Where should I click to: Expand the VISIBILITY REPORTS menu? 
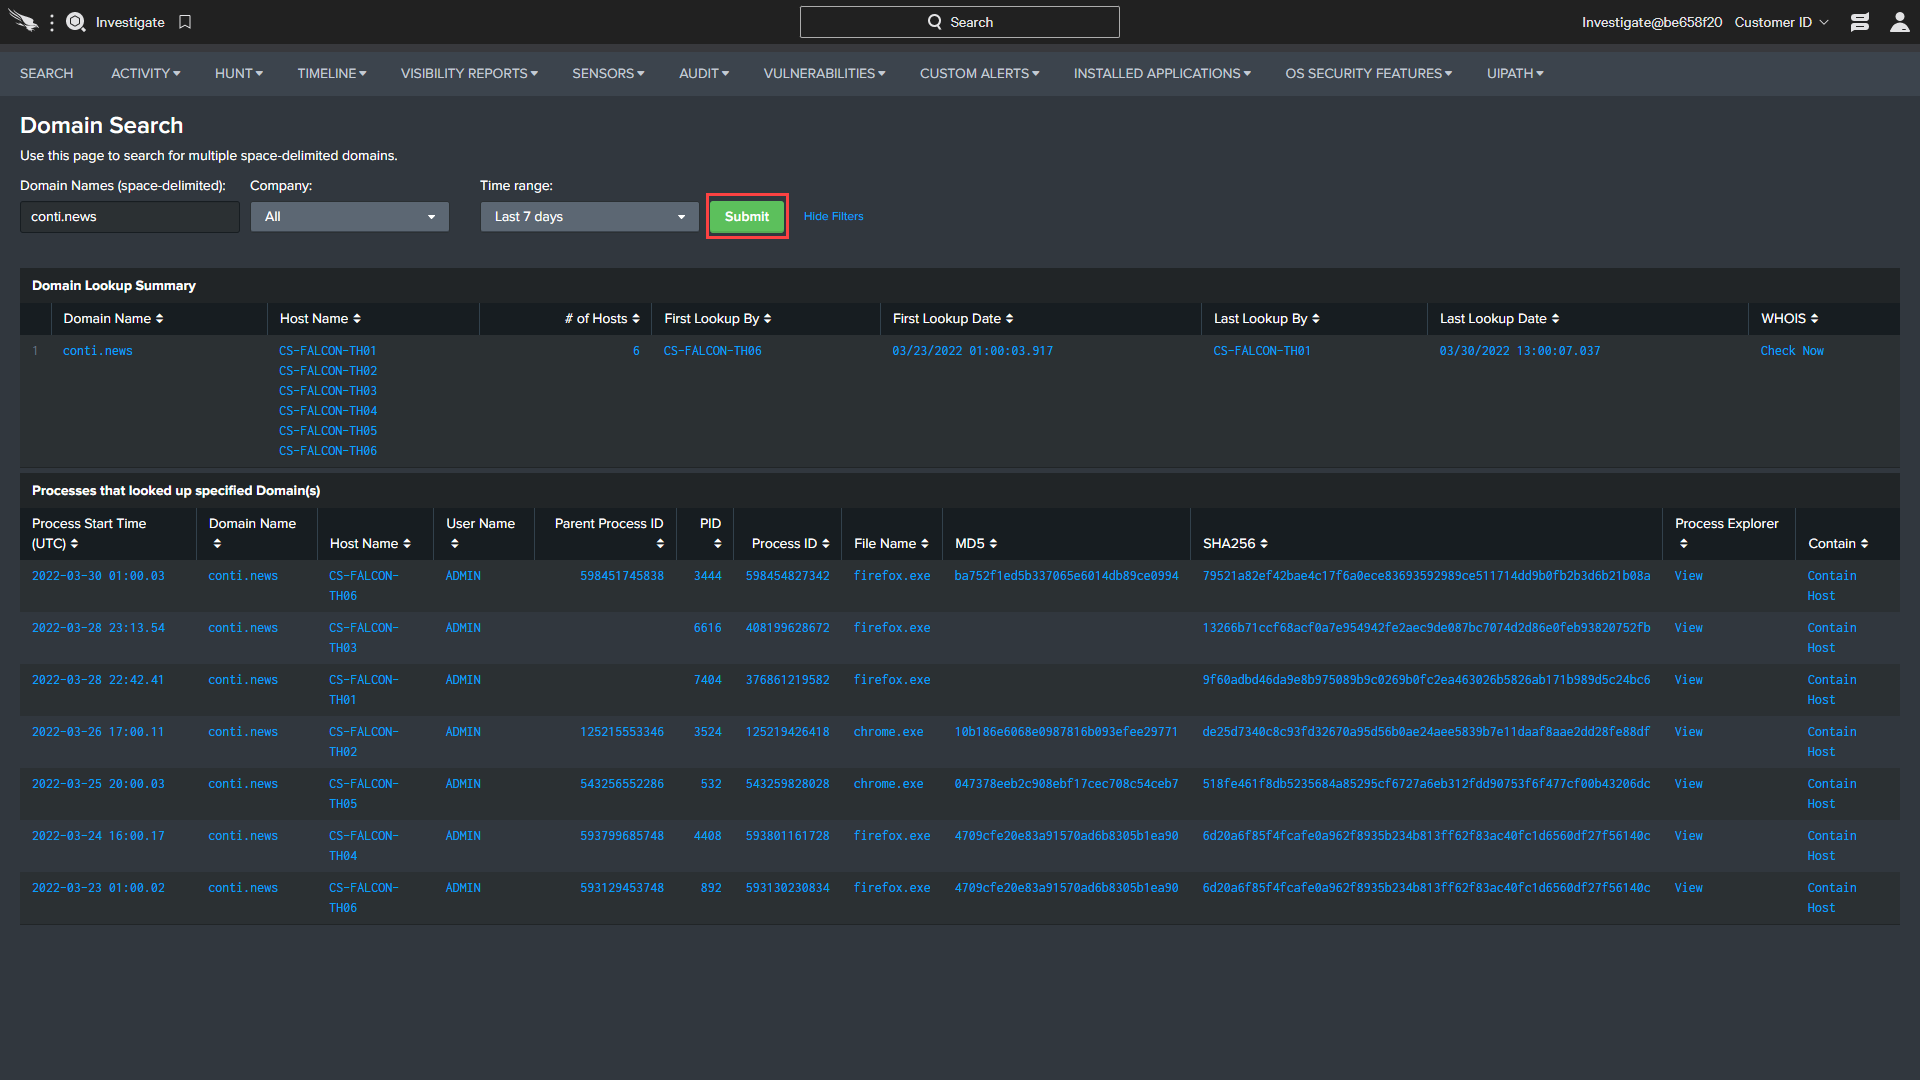pos(469,73)
